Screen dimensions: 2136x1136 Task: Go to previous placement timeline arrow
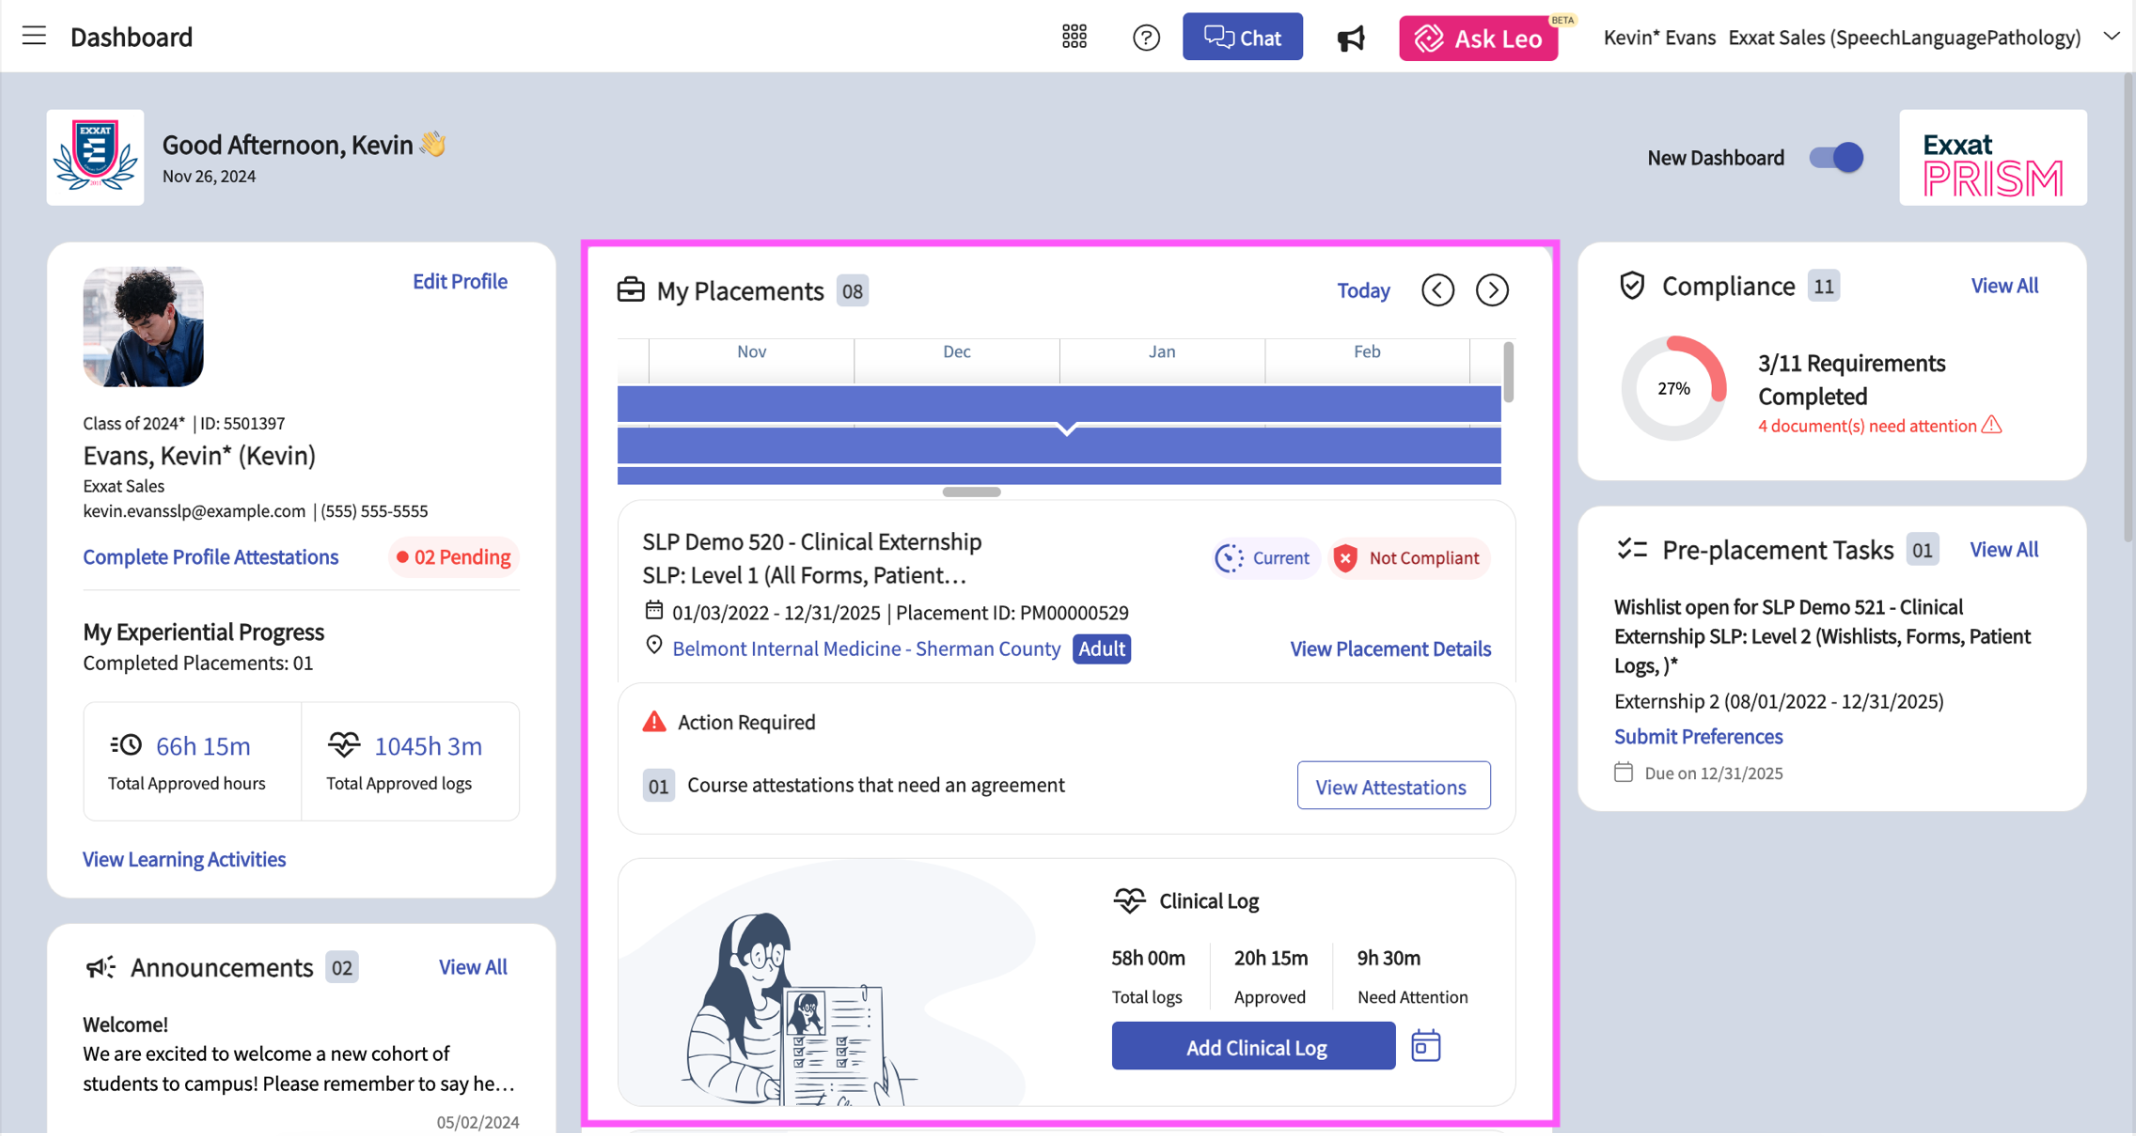pyautogui.click(x=1437, y=290)
